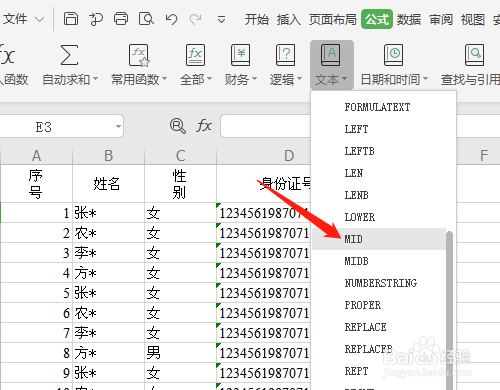Expand the 财务 dropdown arrow
Image resolution: width=500 pixels, height=390 pixels.
tap(254, 79)
